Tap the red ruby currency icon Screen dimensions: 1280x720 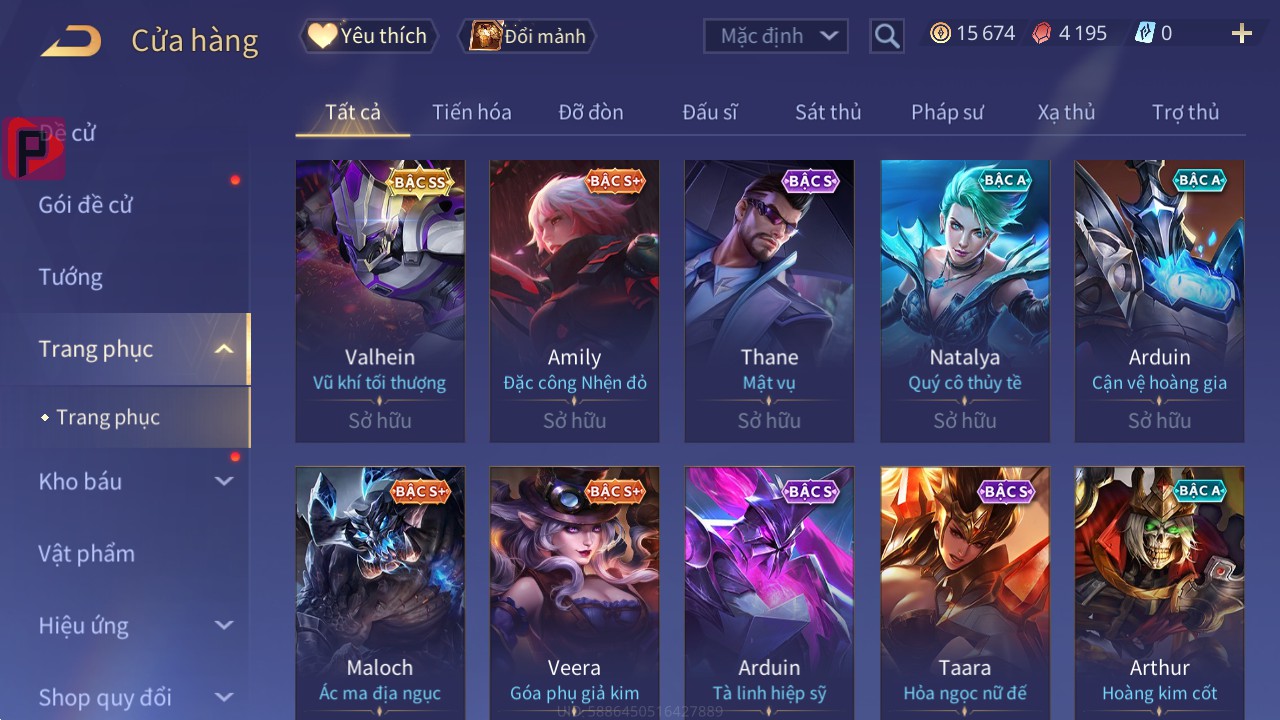1042,34
